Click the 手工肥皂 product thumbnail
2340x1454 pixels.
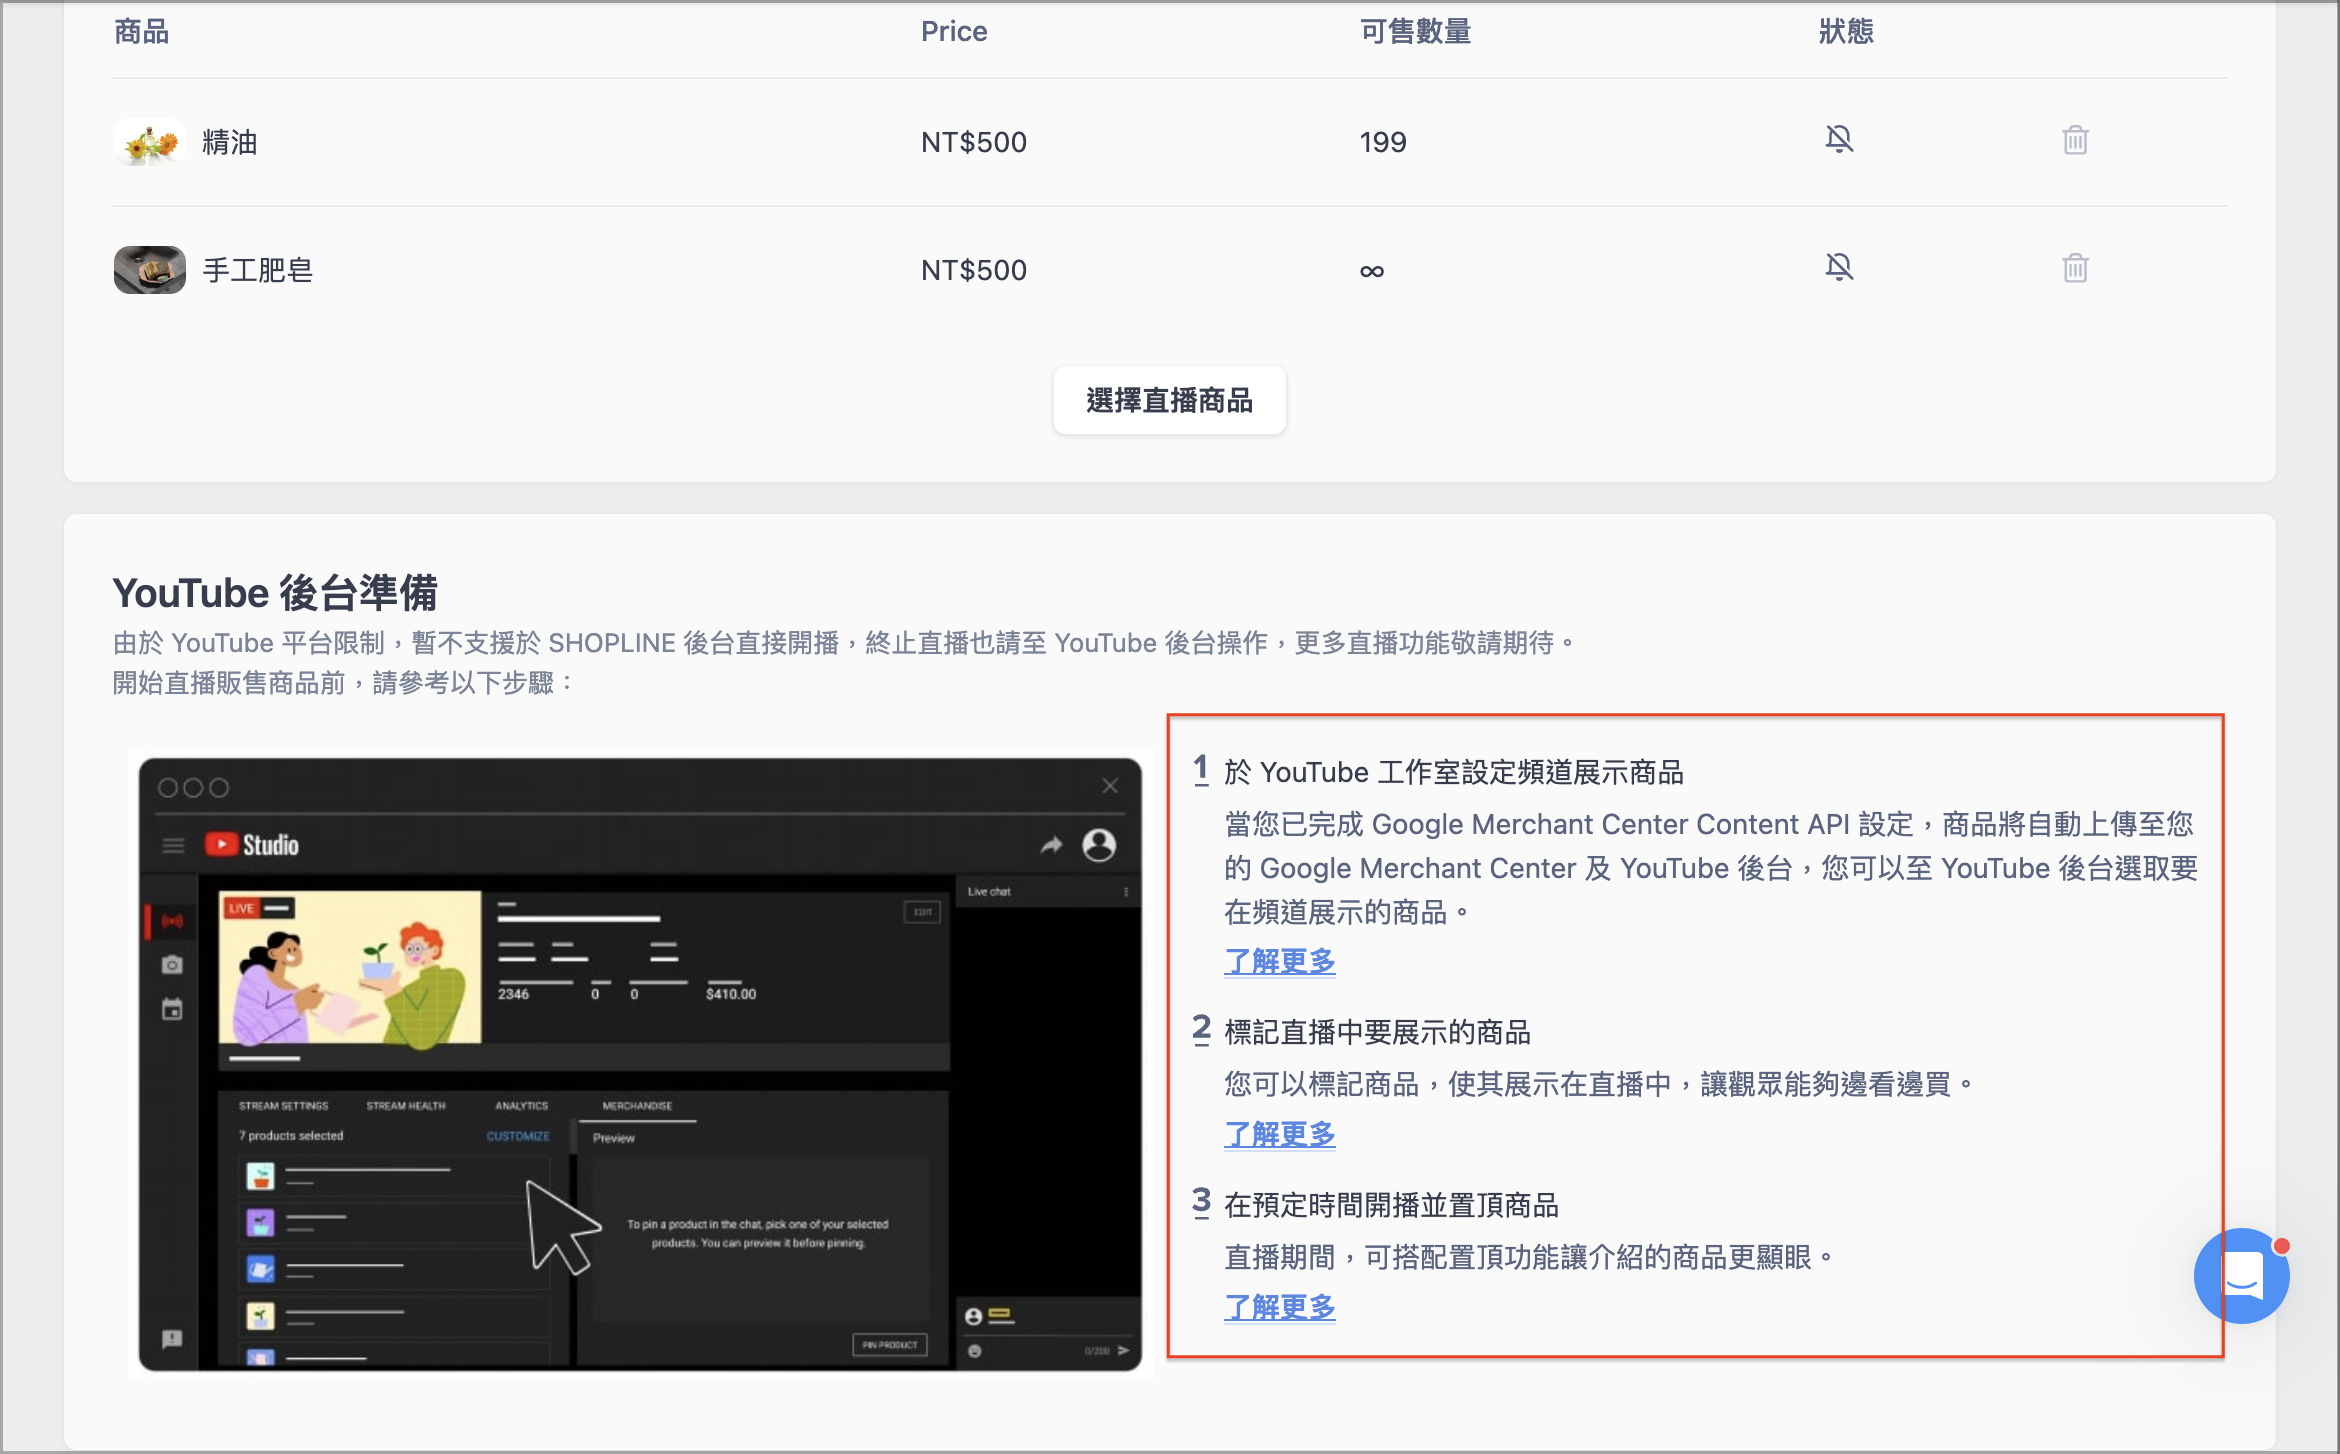click(150, 270)
